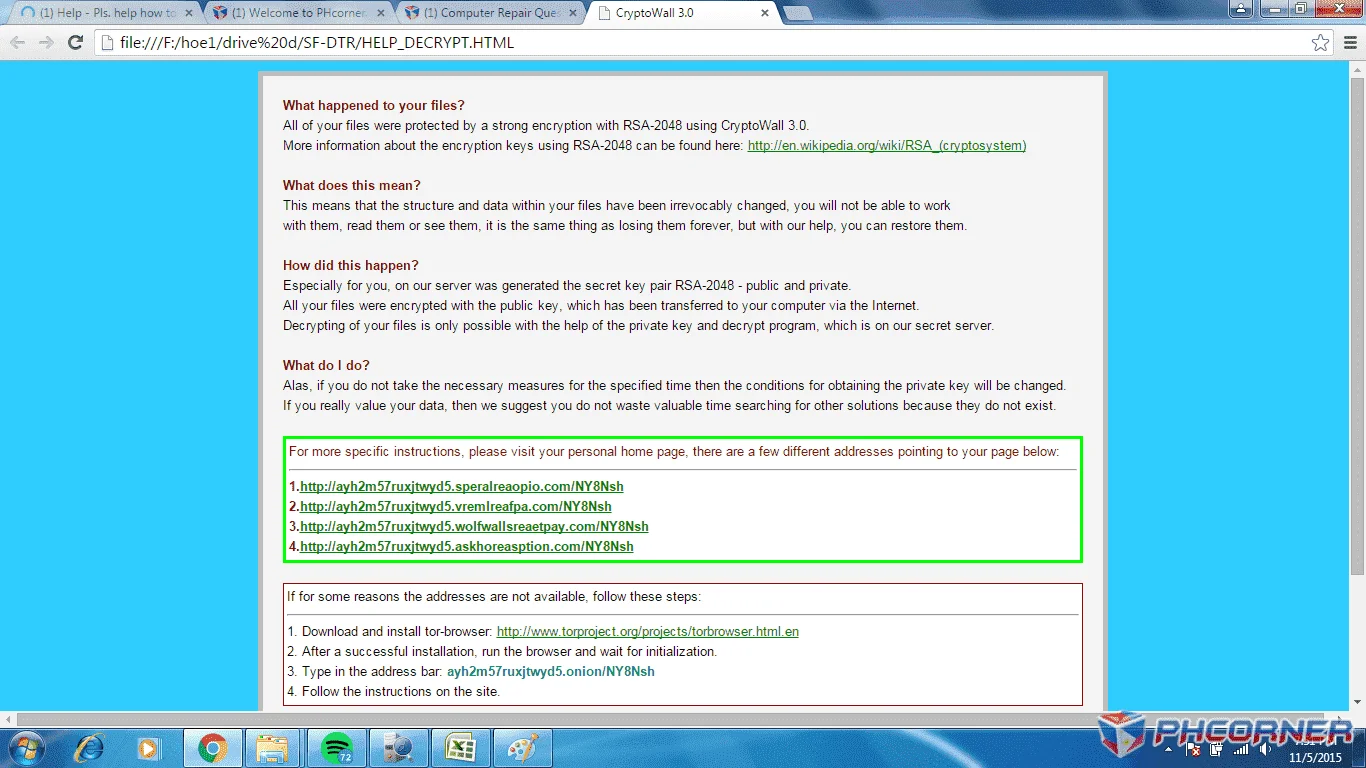Open the Action Center flag icon

pos(1195,748)
